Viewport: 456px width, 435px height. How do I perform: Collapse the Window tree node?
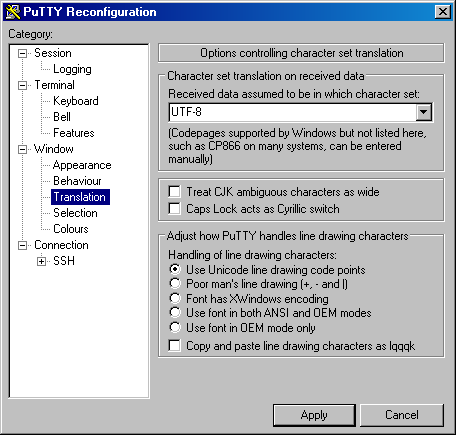click(x=22, y=149)
